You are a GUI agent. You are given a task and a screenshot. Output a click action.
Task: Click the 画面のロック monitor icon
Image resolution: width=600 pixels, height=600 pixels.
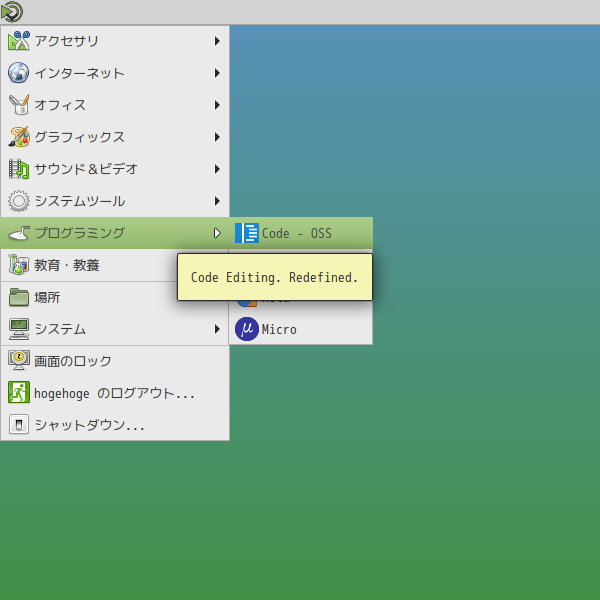19,360
